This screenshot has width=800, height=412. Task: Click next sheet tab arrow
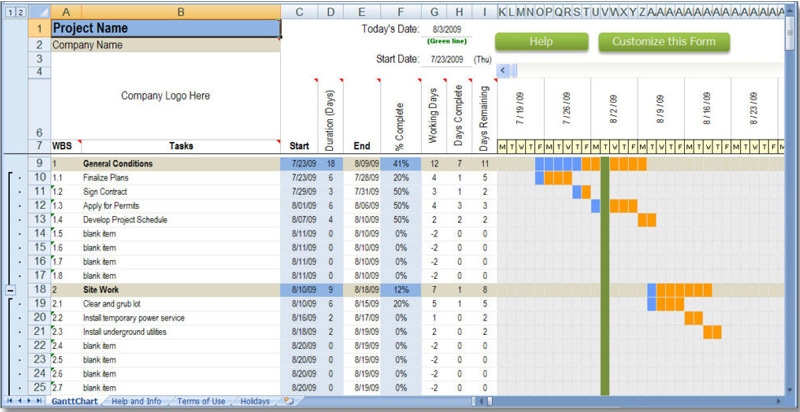(x=30, y=401)
